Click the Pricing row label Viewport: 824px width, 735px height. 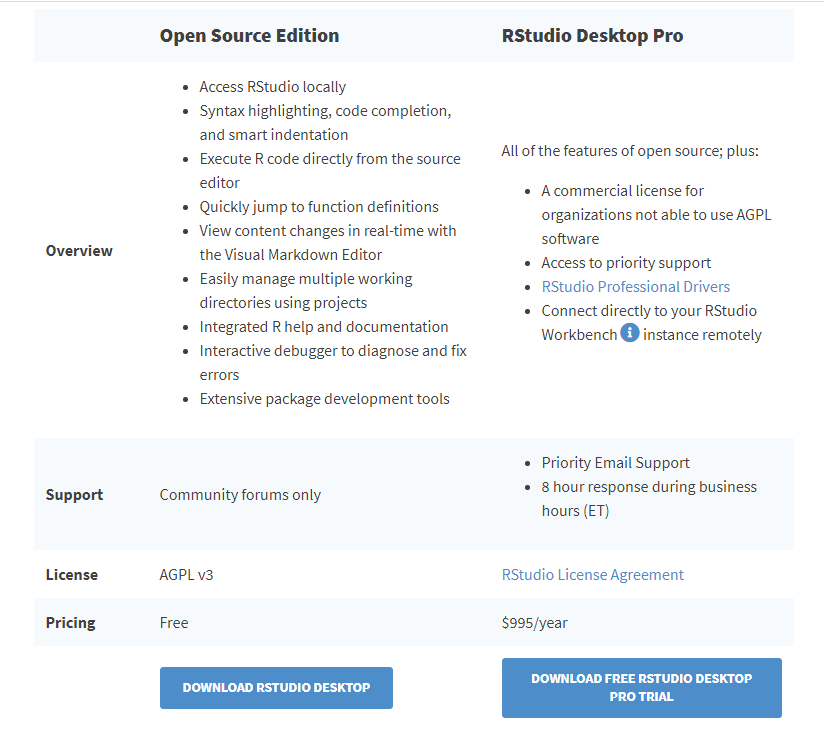70,623
